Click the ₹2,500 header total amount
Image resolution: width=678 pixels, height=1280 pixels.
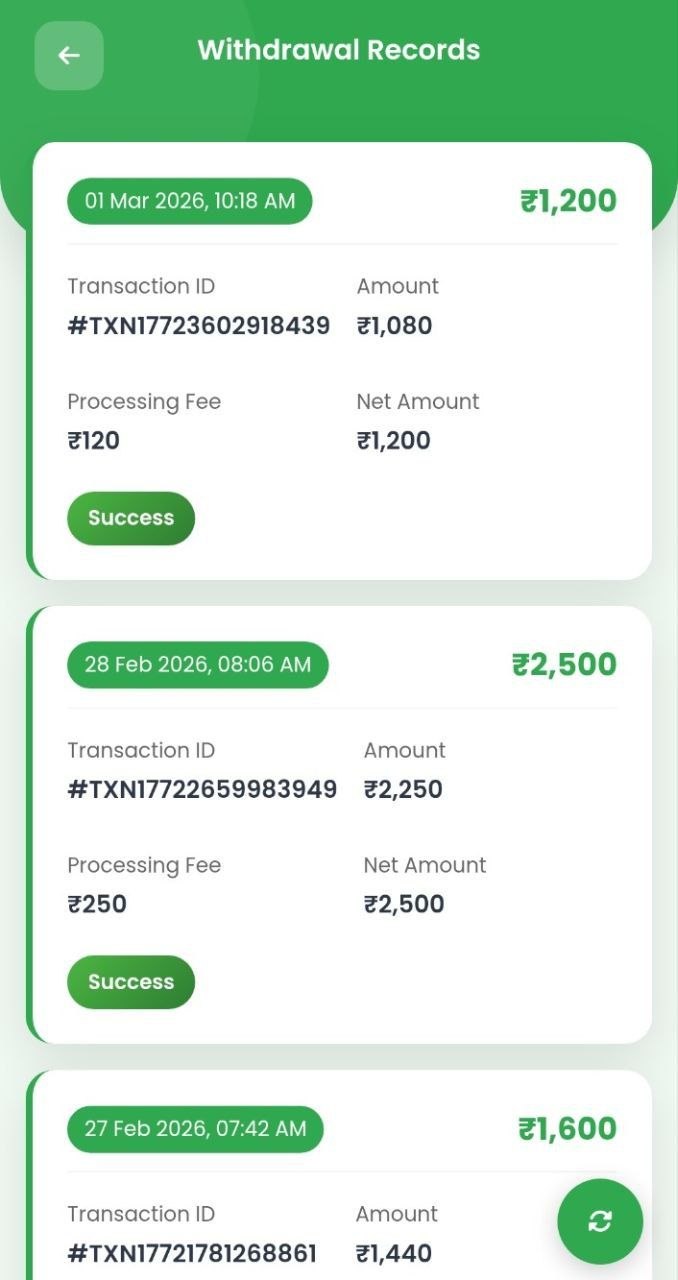click(564, 665)
